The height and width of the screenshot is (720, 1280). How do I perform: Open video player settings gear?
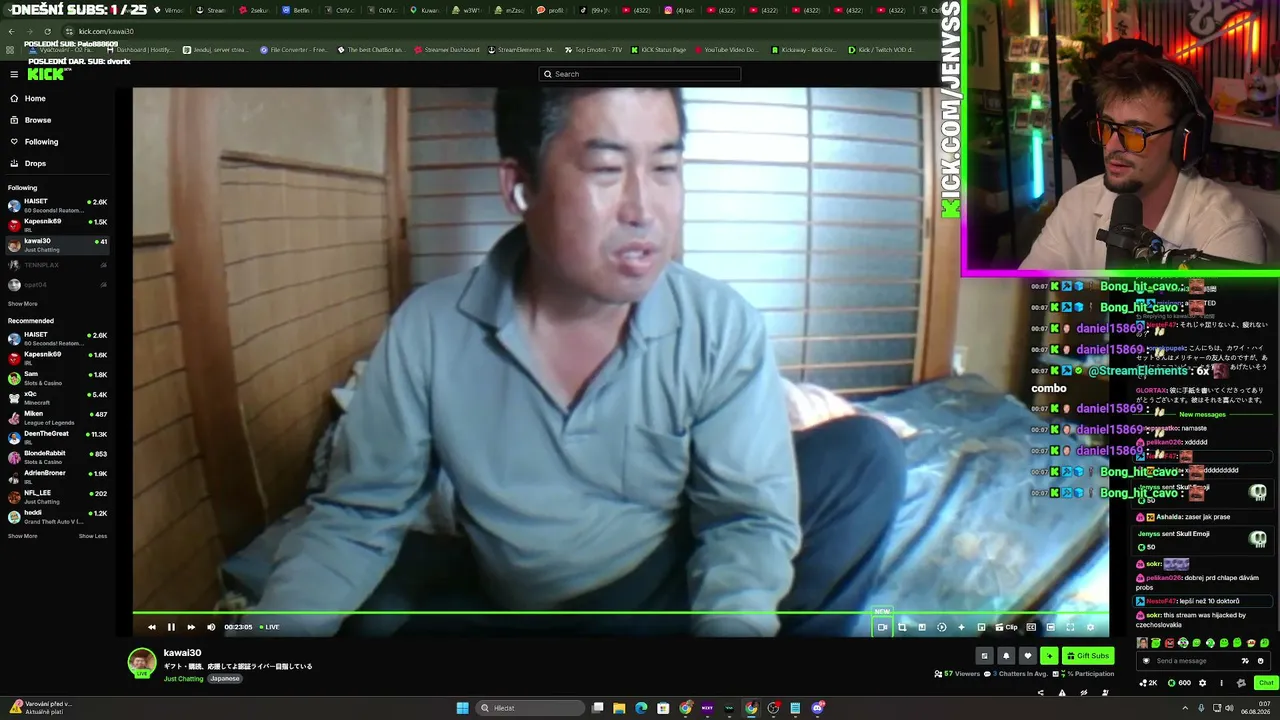click(1090, 627)
